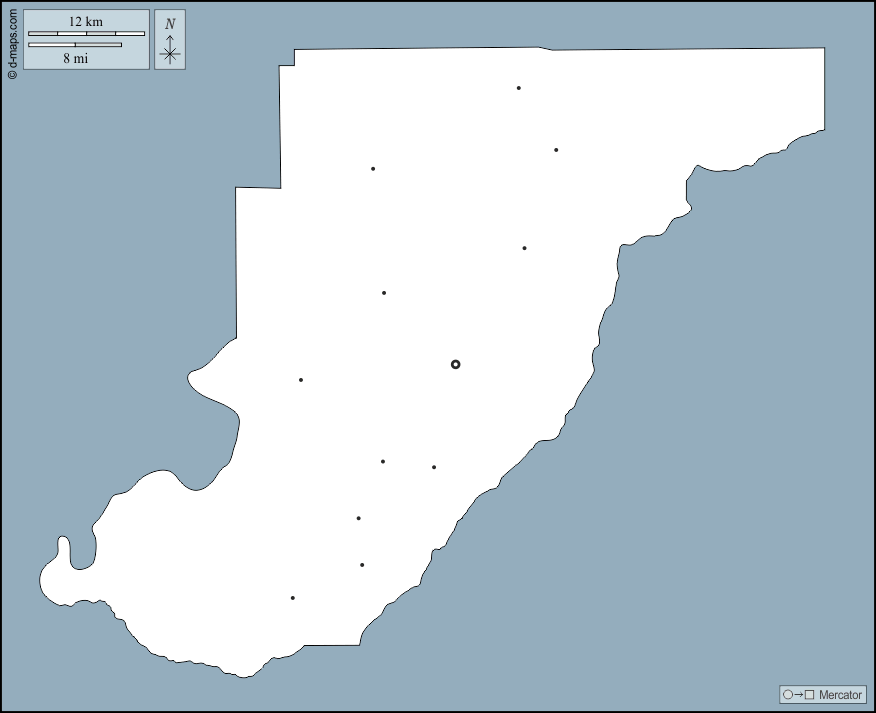Click the dot in the northwest part of the region
This screenshot has height=713, width=876.
tap(373, 169)
